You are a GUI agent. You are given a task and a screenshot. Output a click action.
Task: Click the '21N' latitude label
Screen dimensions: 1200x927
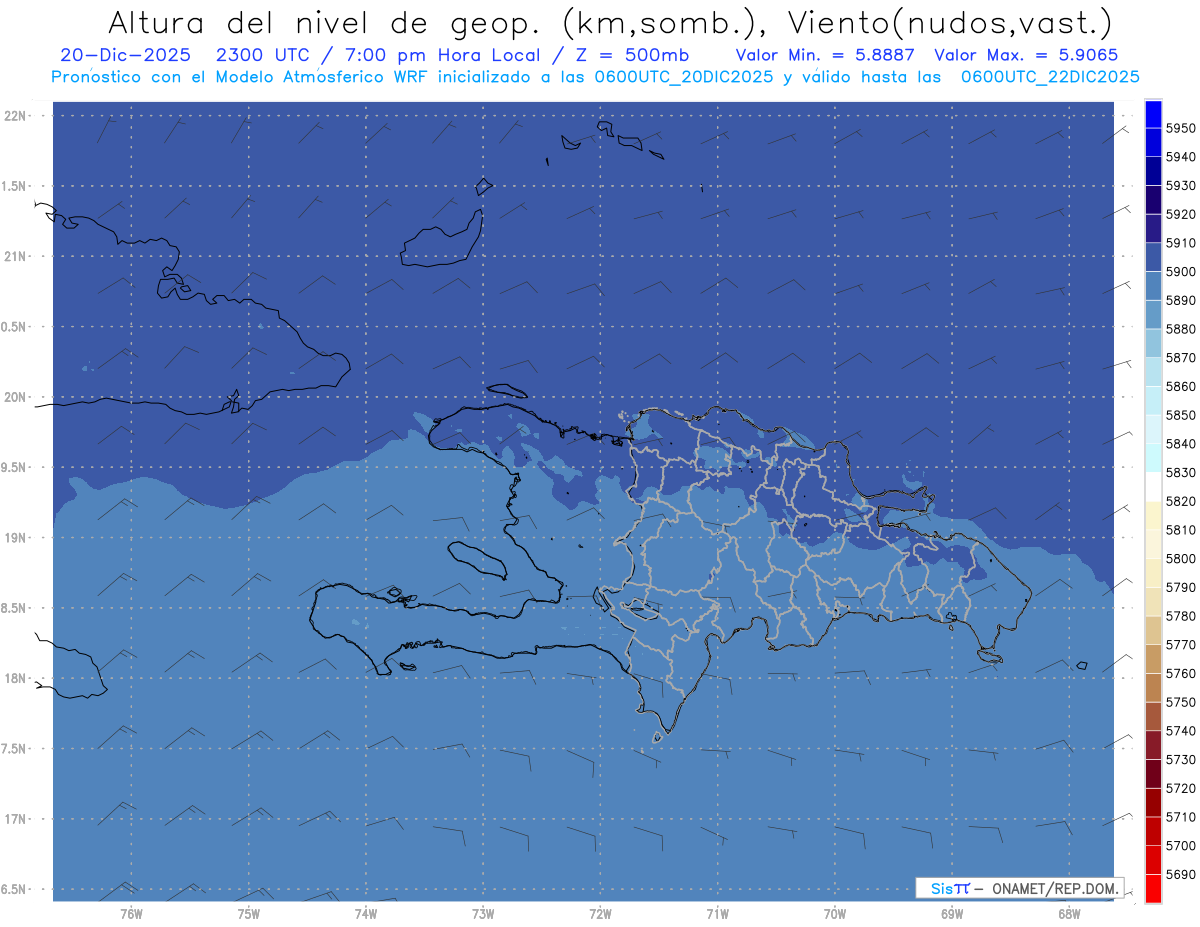pos(15,257)
